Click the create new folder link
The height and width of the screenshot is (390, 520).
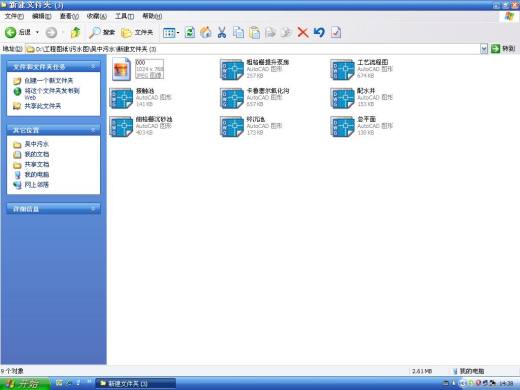(x=49, y=80)
